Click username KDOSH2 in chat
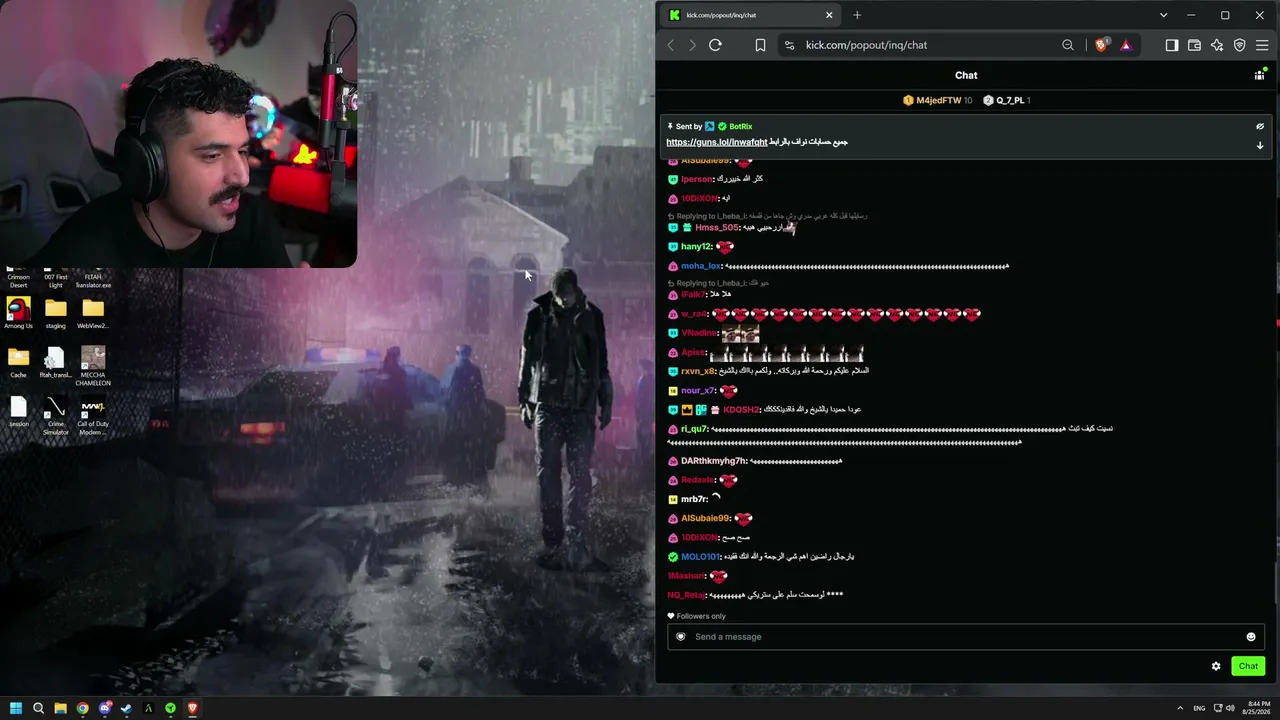1280x720 pixels. (x=741, y=410)
